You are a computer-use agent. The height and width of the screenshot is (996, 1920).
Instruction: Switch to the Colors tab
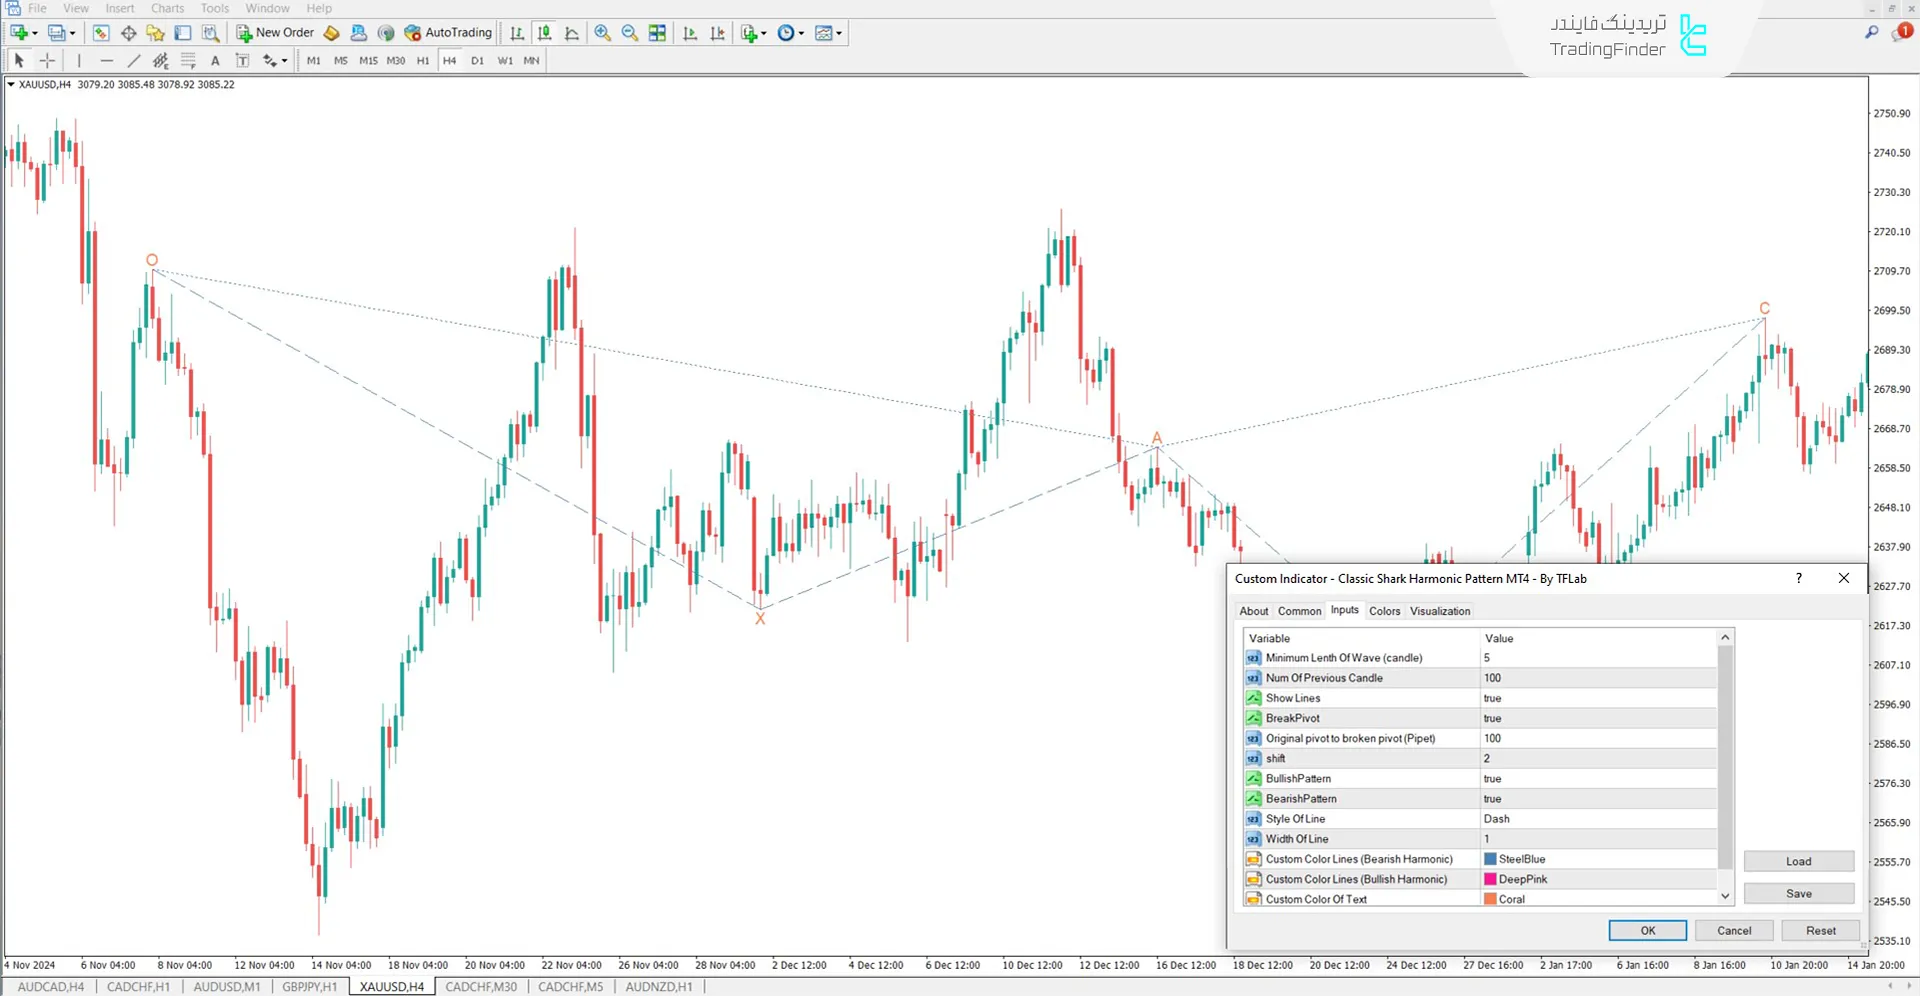coord(1384,611)
